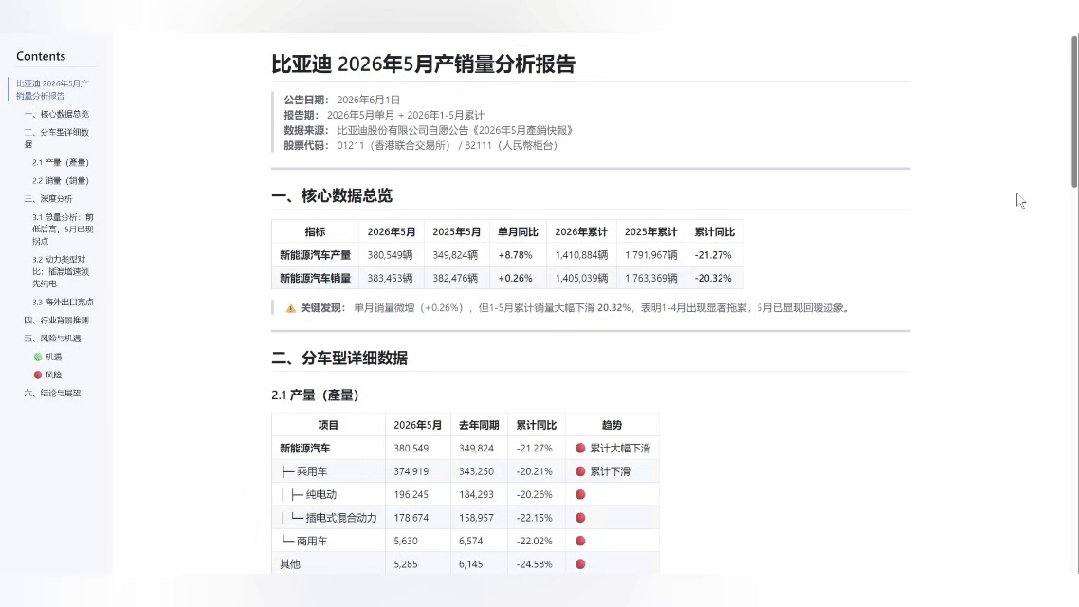Click the red trend dot in 其他 row
1079x607 pixels.
pyautogui.click(x=580, y=564)
